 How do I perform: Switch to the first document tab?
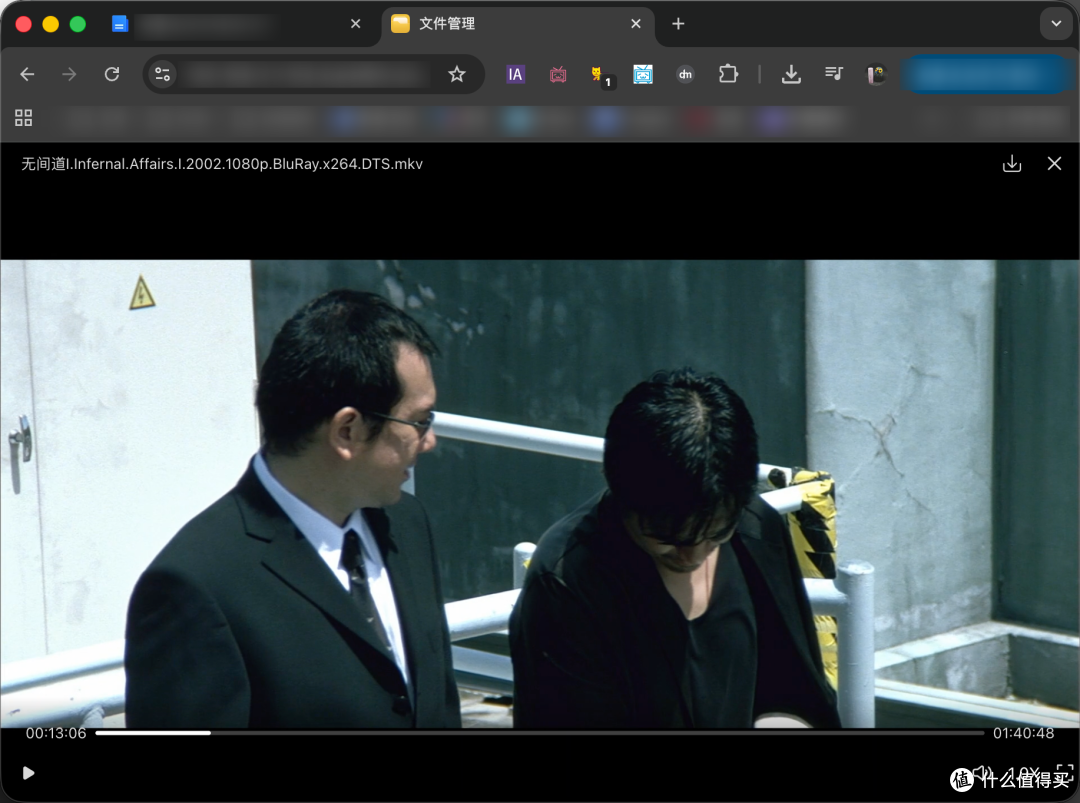click(x=236, y=24)
